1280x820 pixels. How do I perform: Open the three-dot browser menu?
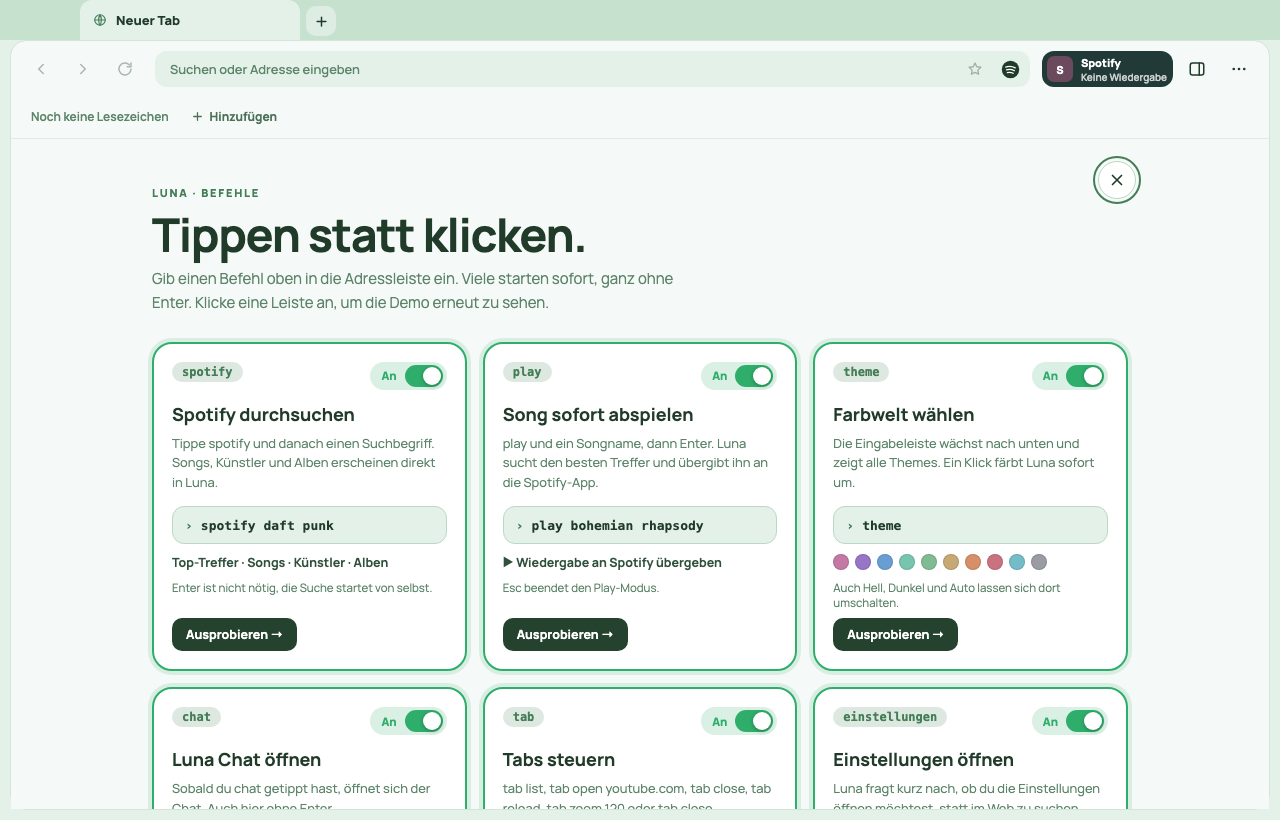(1239, 69)
